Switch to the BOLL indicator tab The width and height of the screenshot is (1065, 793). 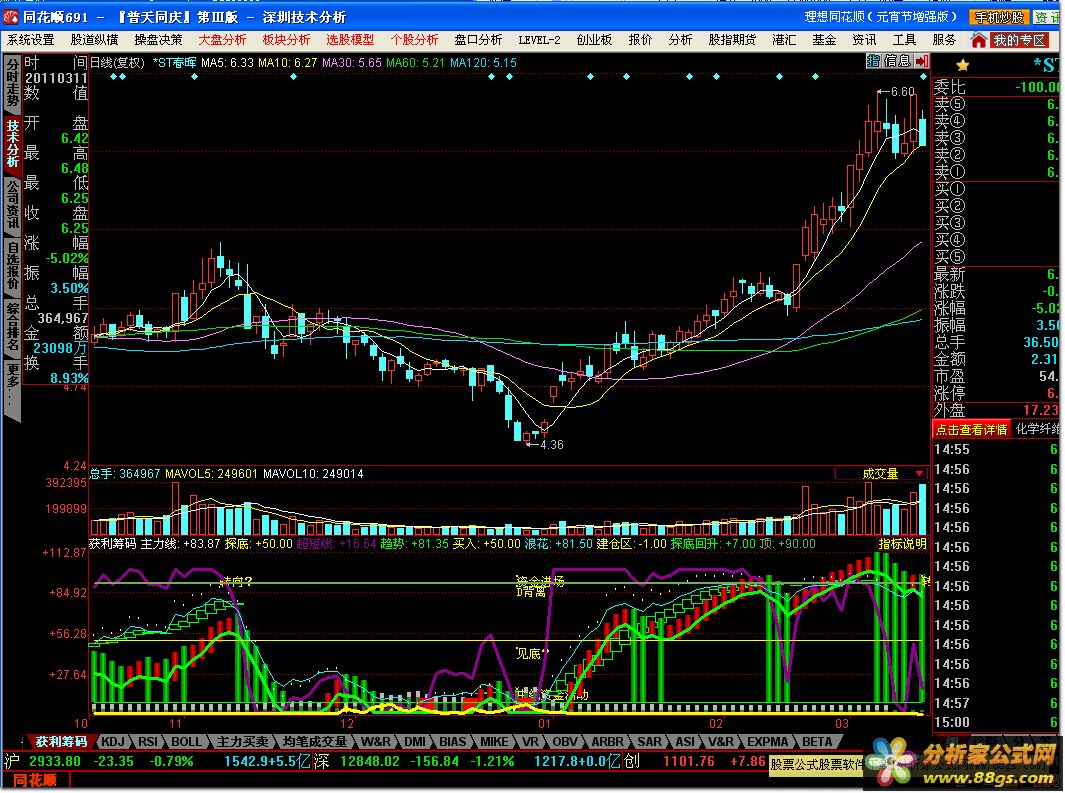click(x=186, y=741)
